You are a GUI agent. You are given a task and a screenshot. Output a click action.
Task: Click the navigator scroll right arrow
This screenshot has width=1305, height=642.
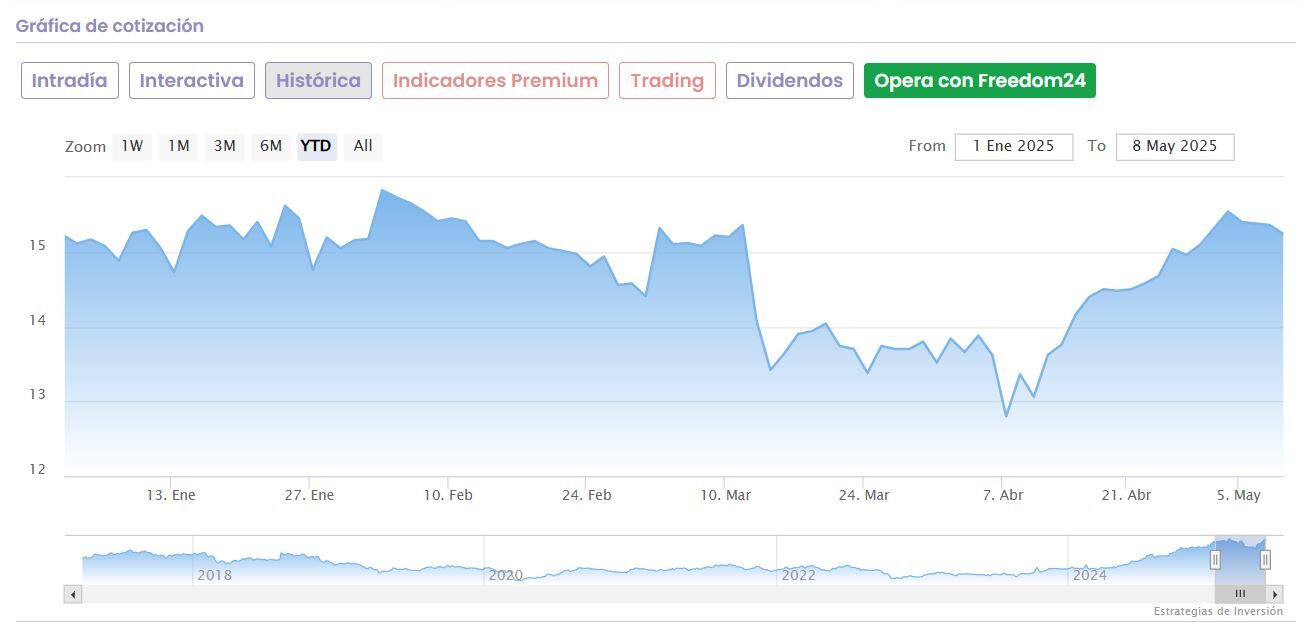1275,594
